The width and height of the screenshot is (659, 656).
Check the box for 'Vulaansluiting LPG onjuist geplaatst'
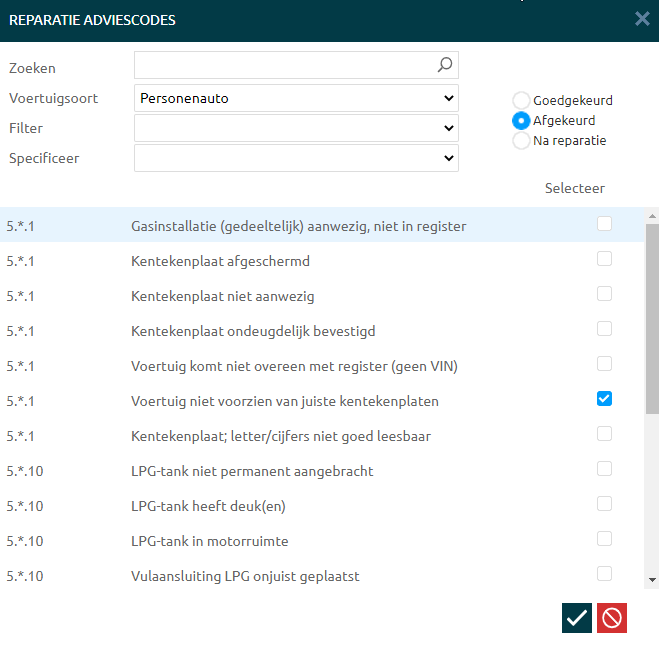tap(604, 574)
